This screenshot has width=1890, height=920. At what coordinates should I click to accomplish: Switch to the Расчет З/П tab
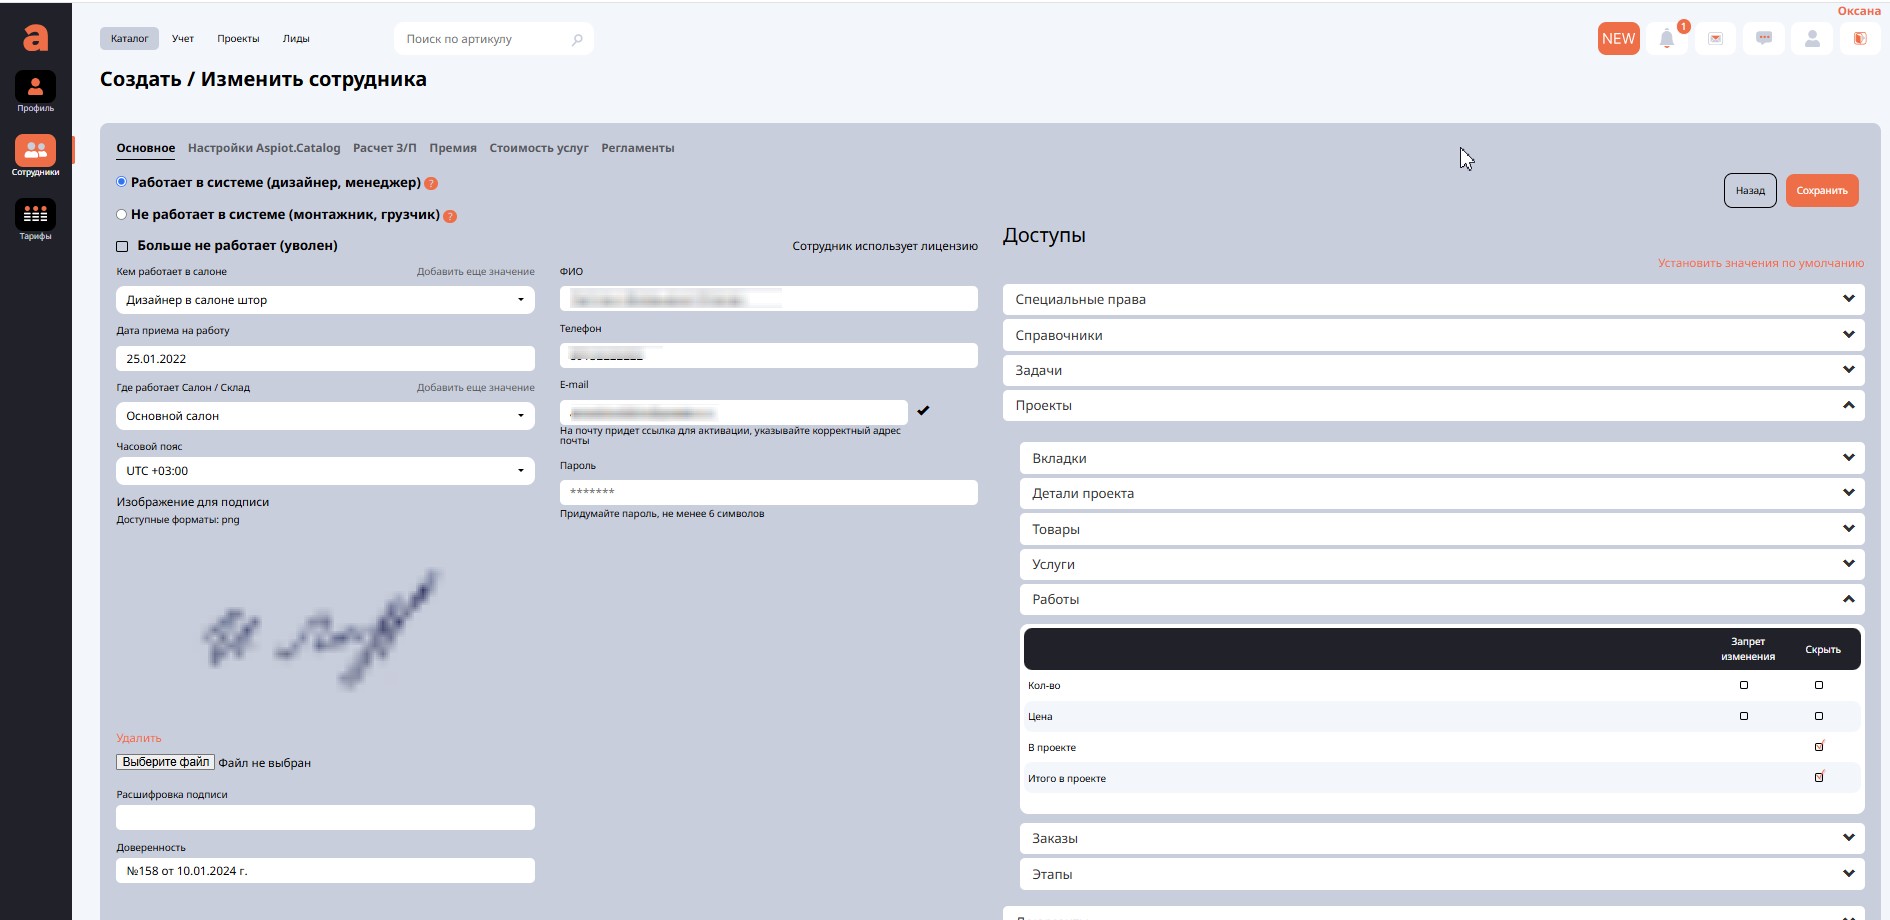(x=384, y=148)
